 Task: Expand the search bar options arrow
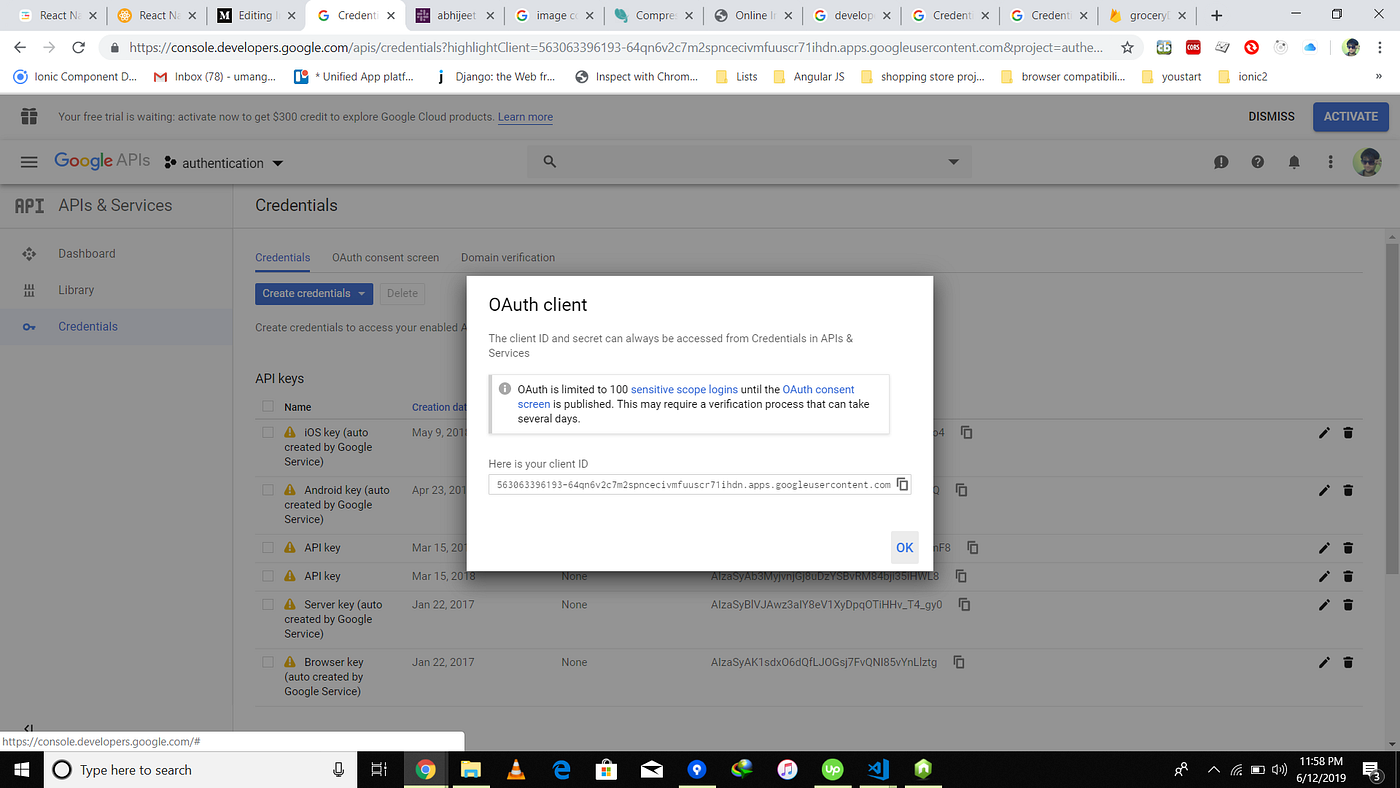pyautogui.click(x=952, y=161)
